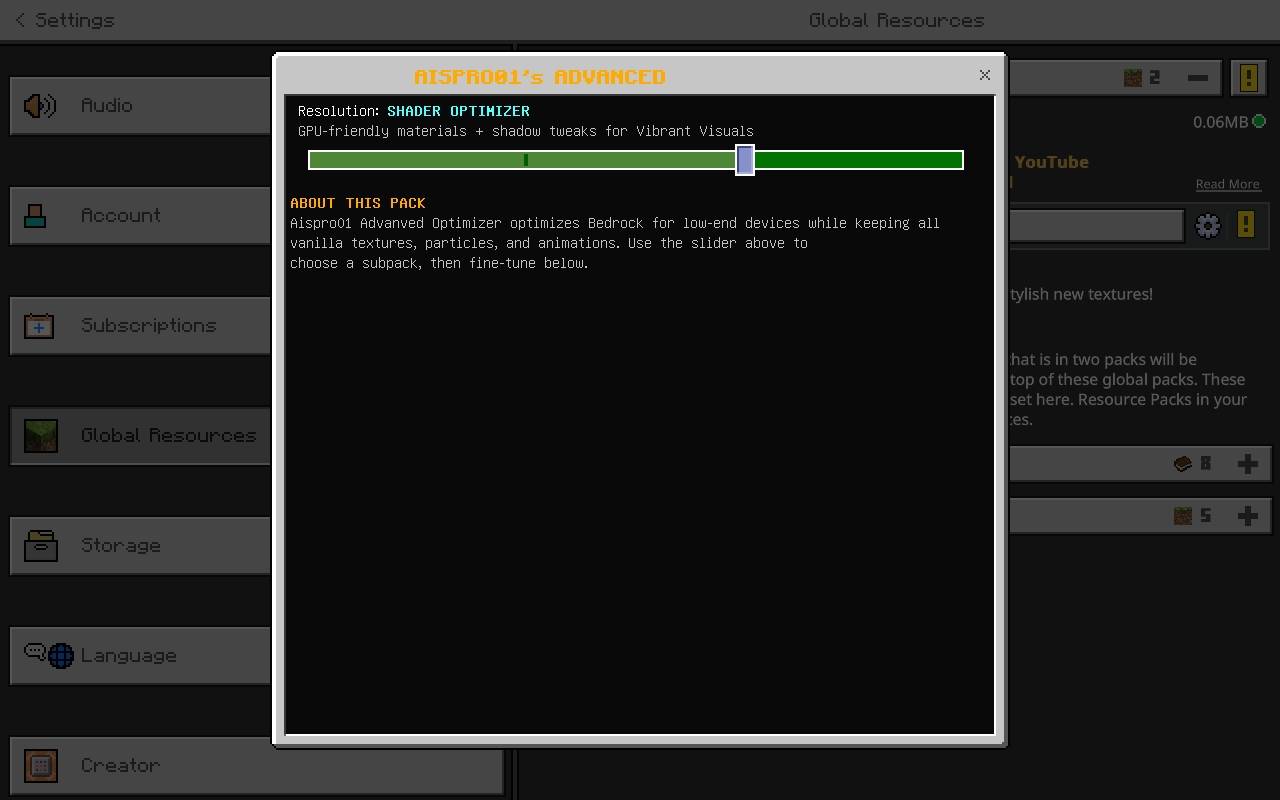Click yellow warning icon beside active packs

[1249, 77]
